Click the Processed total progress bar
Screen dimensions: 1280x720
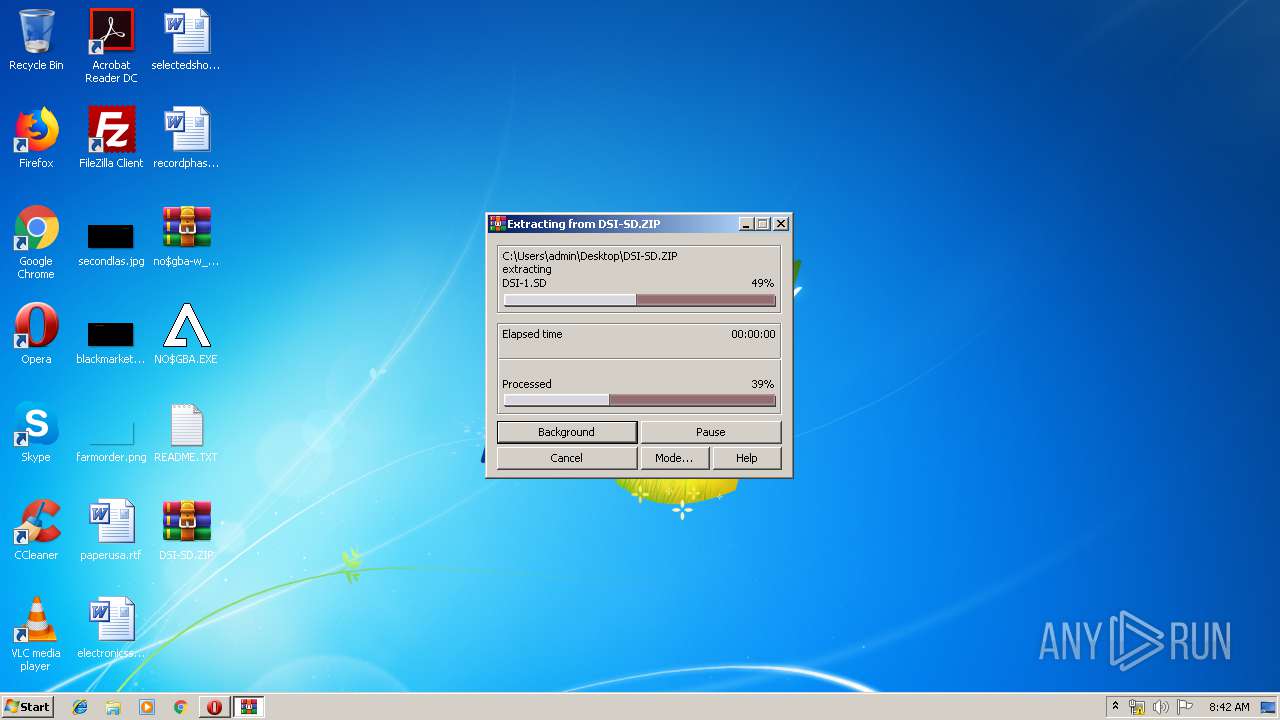click(x=640, y=400)
